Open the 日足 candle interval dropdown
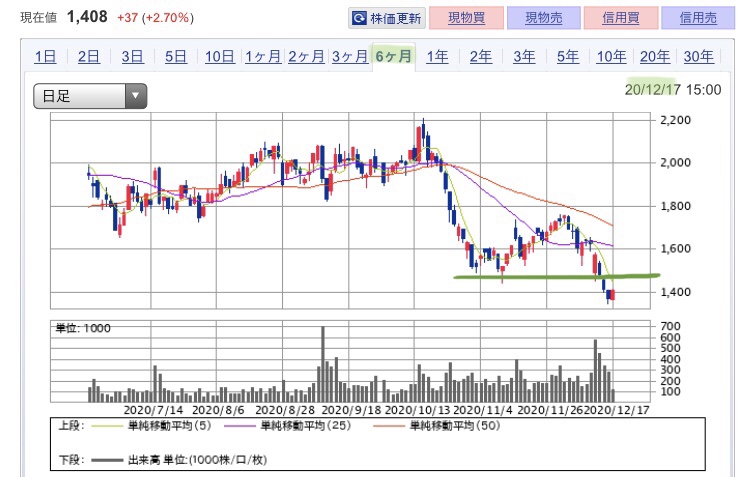This screenshot has width=742, height=477. tap(90, 96)
